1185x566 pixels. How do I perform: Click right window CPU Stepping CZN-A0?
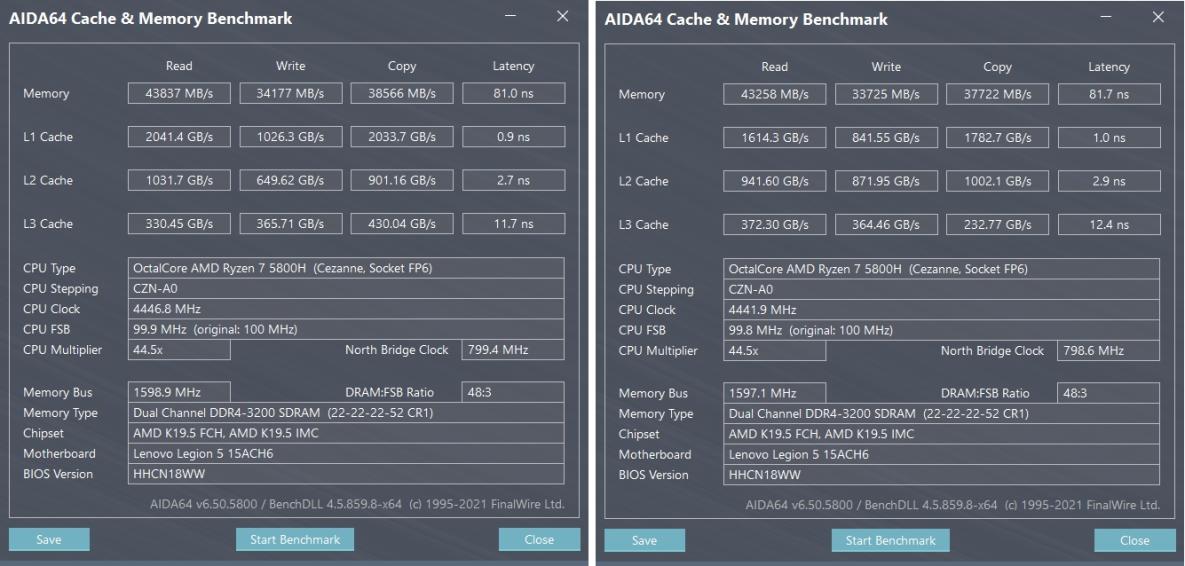(x=942, y=289)
